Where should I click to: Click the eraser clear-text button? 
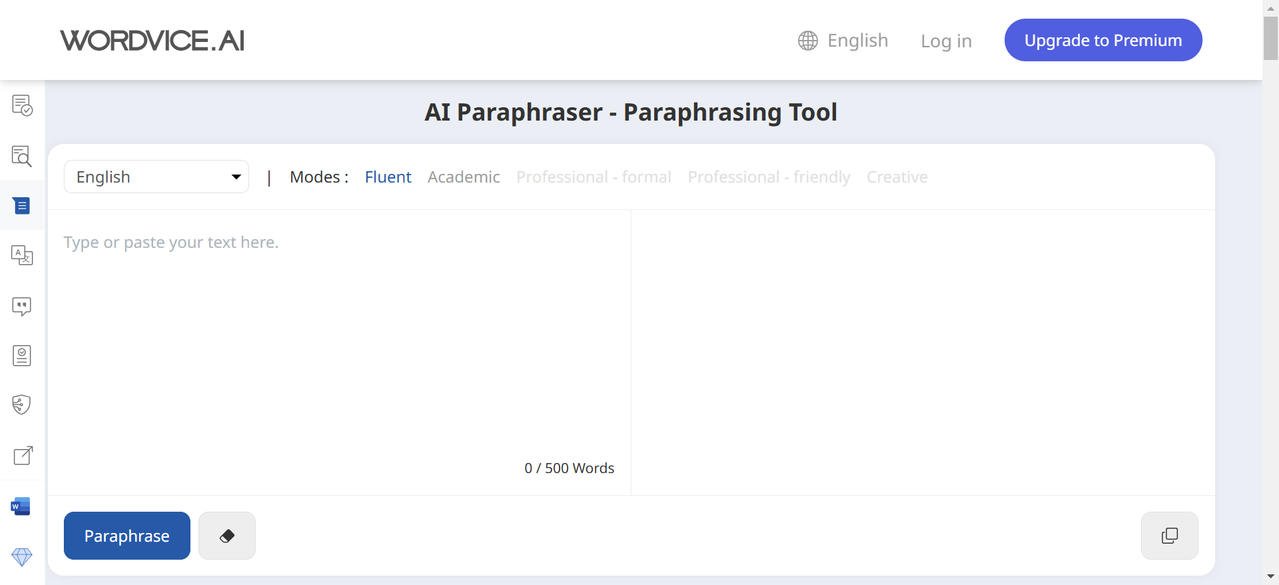(x=227, y=536)
